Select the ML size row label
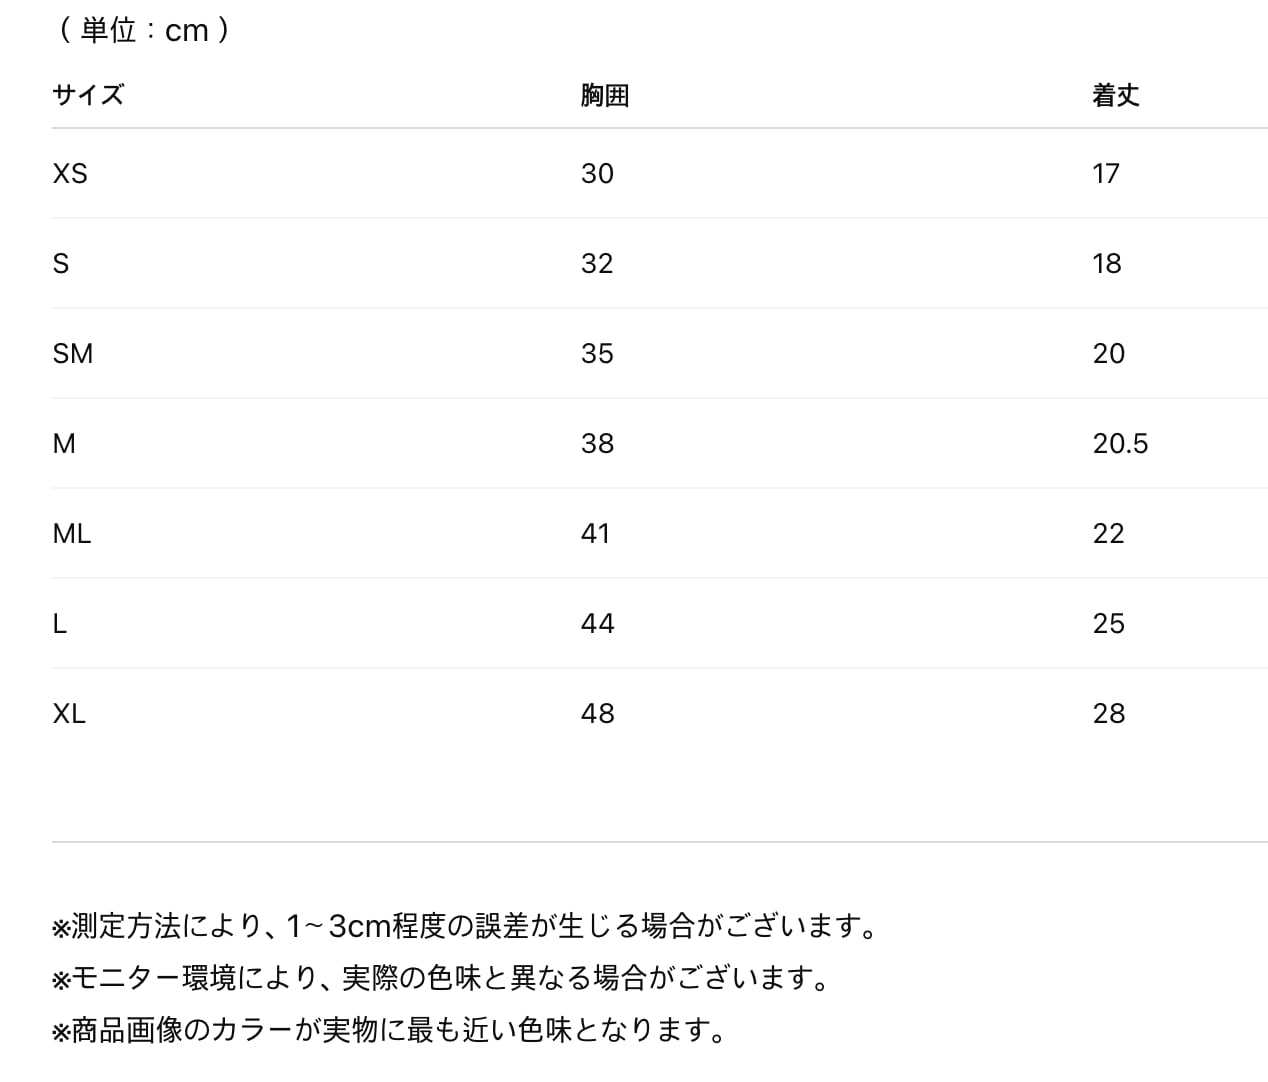 [x=71, y=534]
